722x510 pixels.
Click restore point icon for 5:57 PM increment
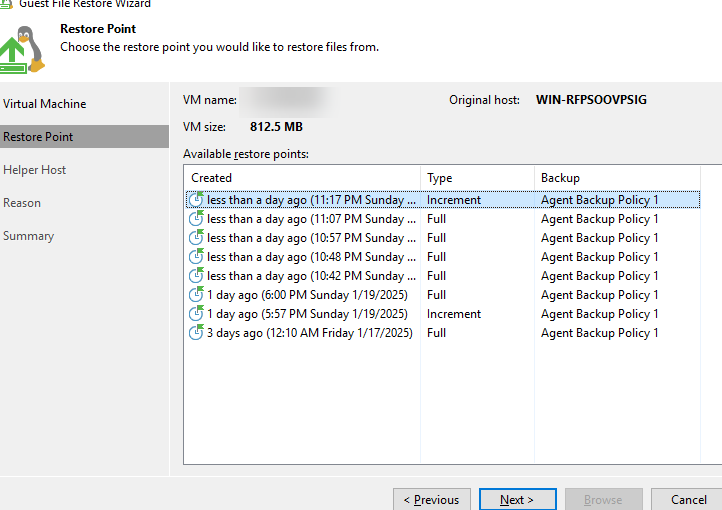click(x=196, y=314)
